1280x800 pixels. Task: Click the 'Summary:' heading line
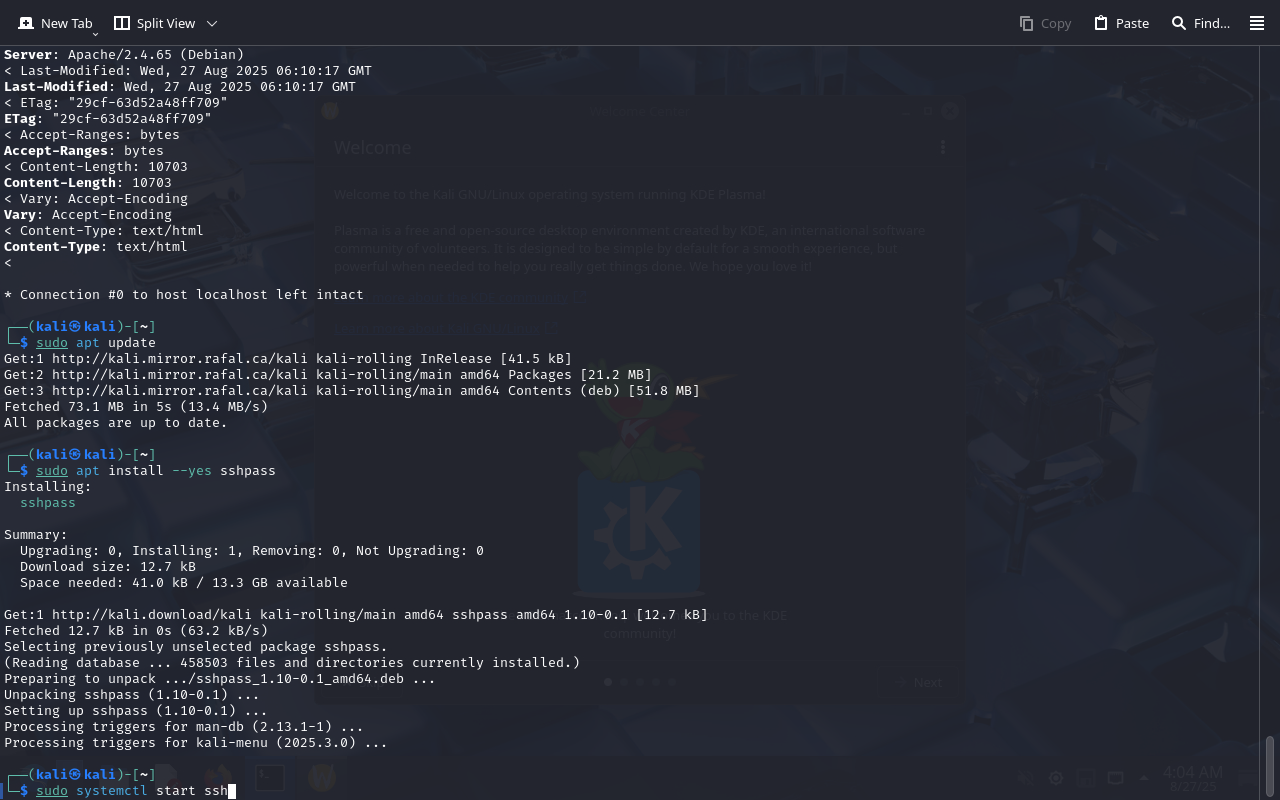[36, 534]
